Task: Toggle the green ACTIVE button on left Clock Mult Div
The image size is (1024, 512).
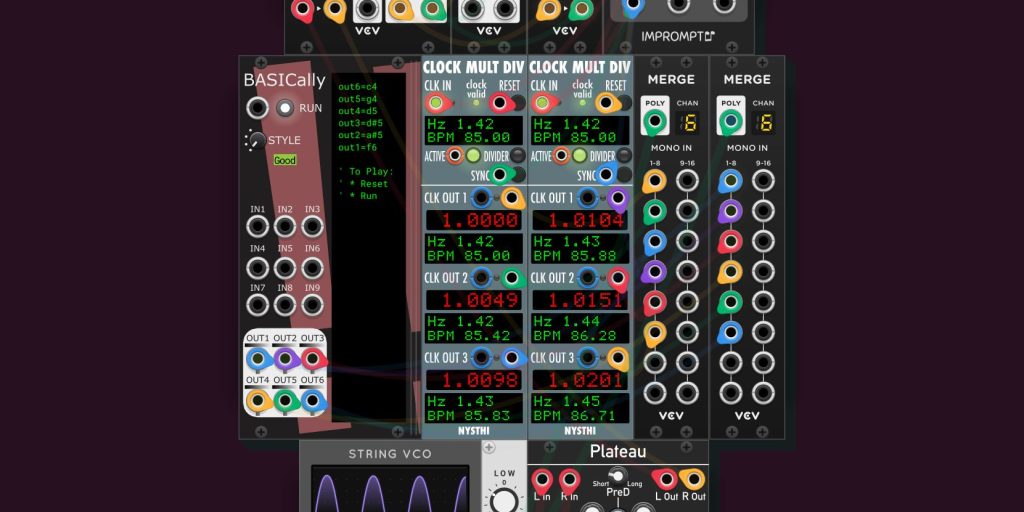Action: 473,155
